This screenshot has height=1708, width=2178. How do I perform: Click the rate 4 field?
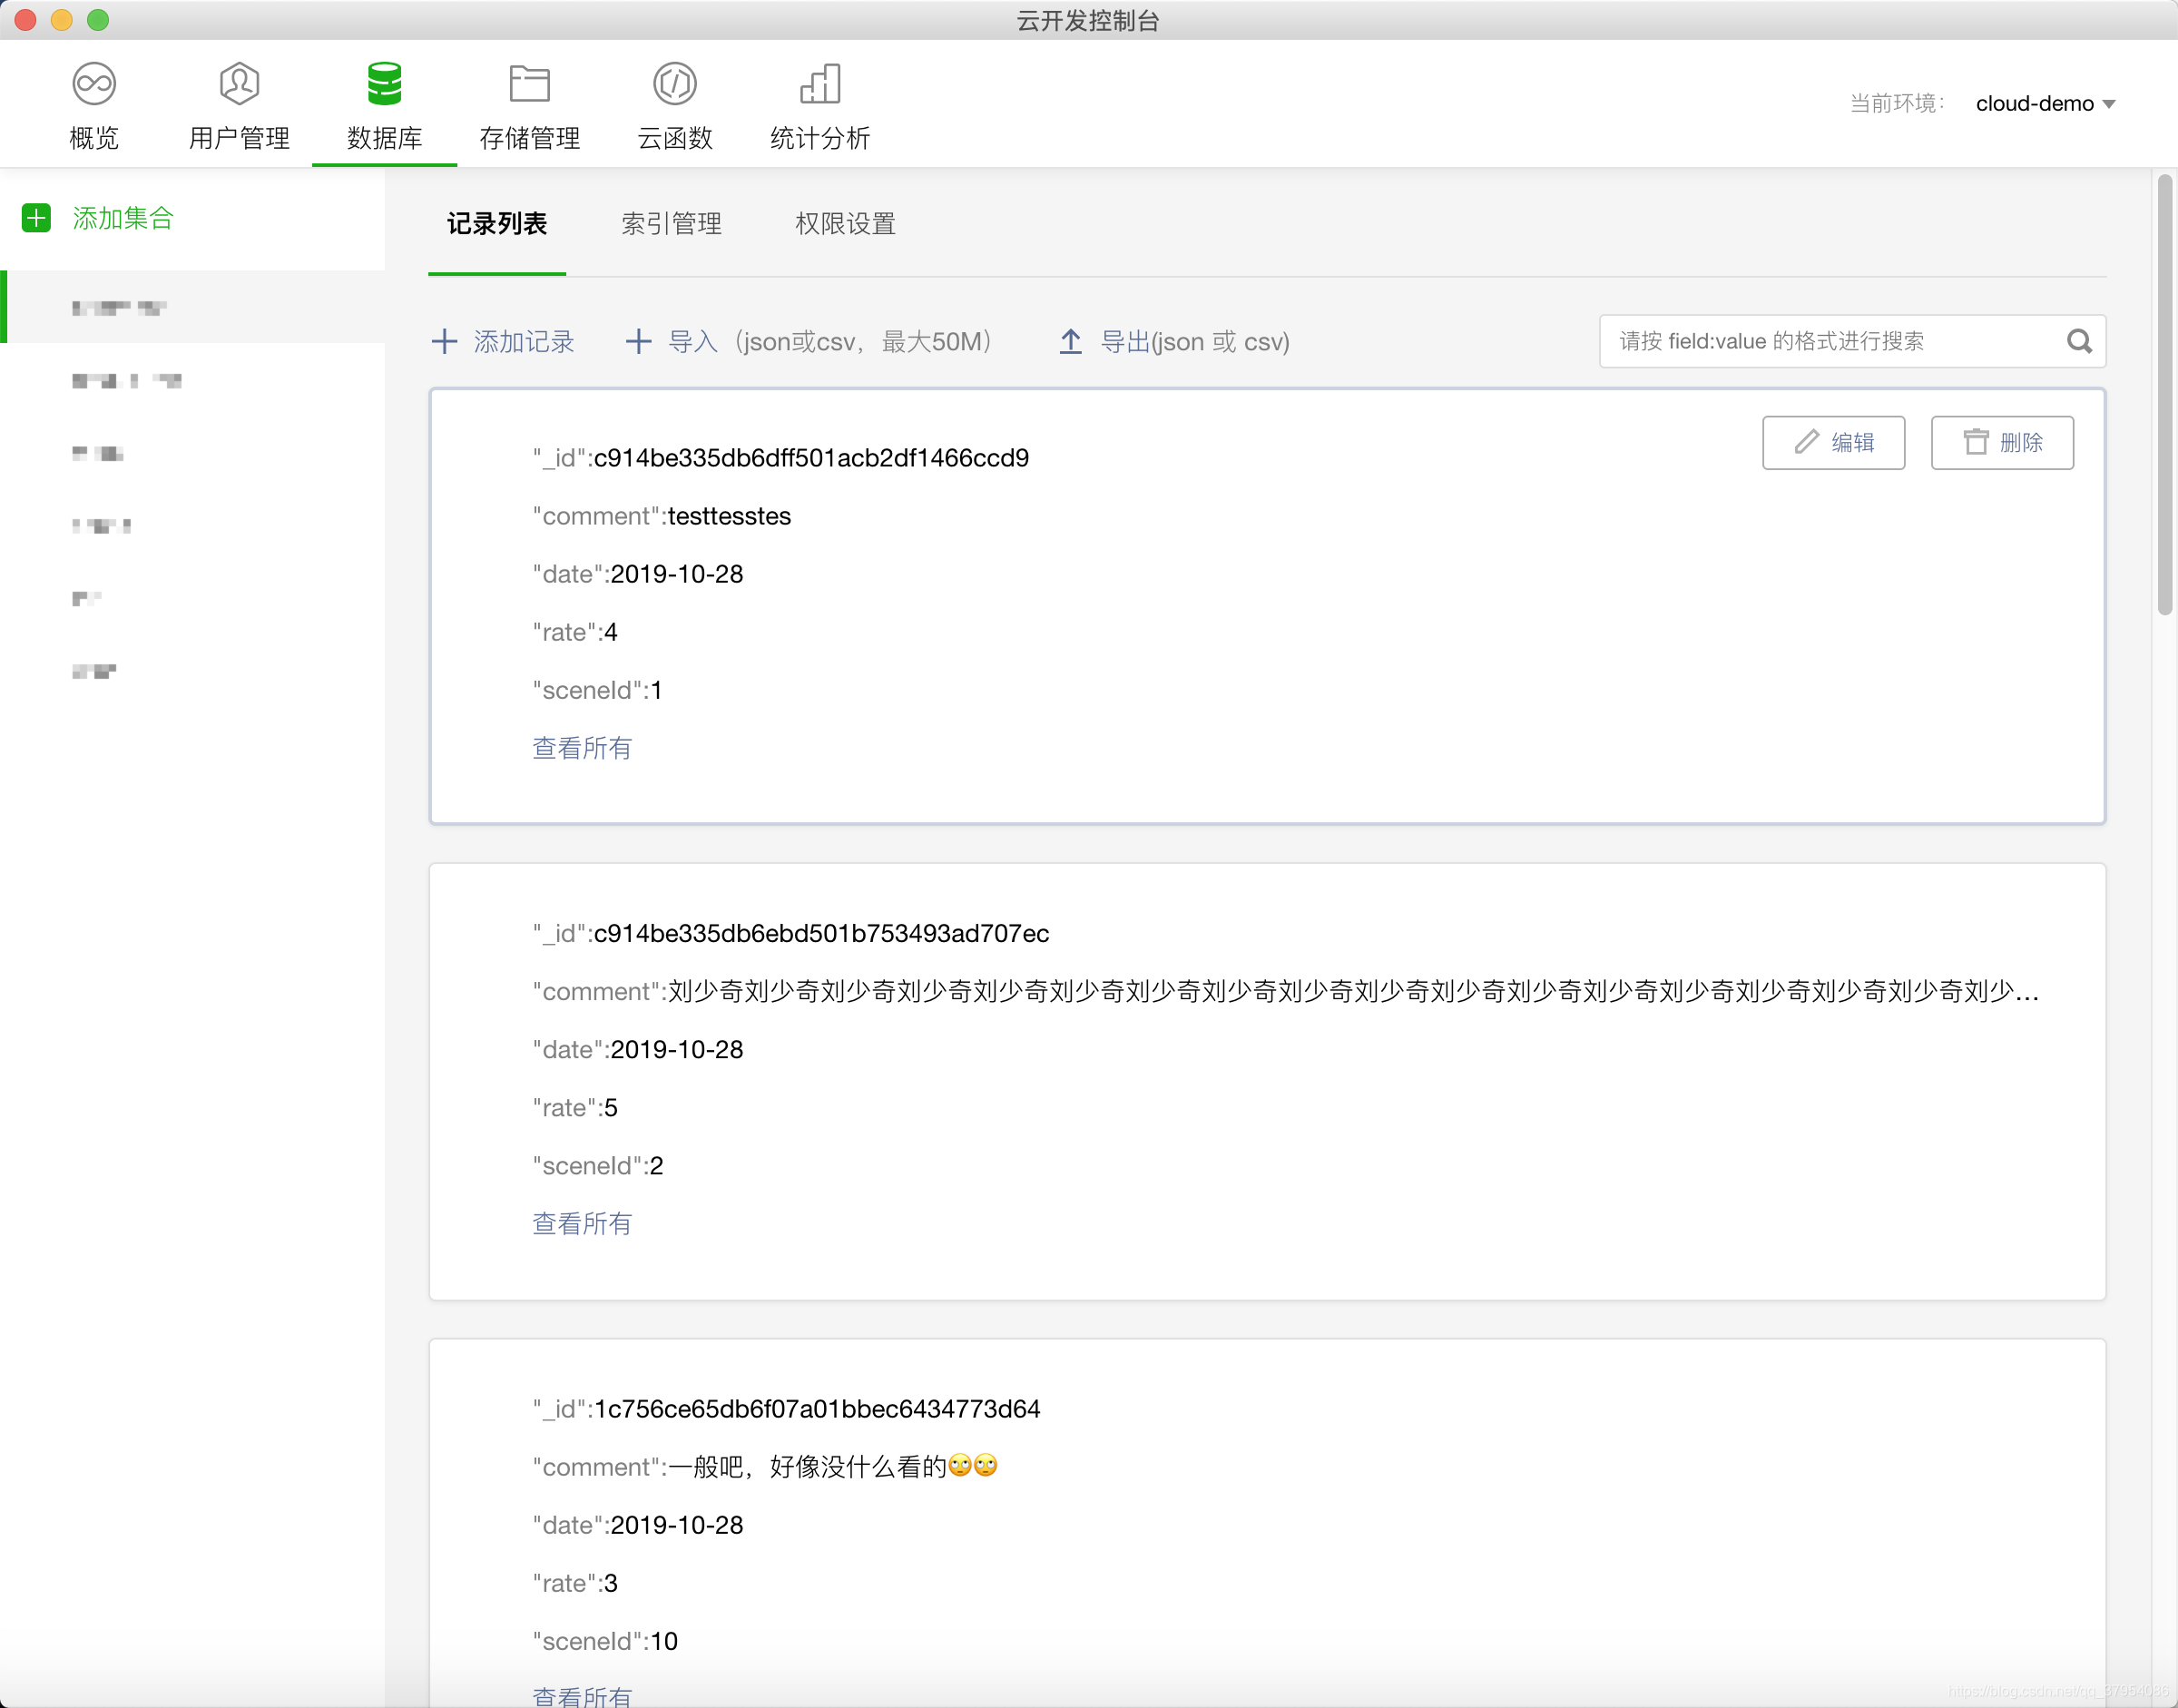pos(575,632)
